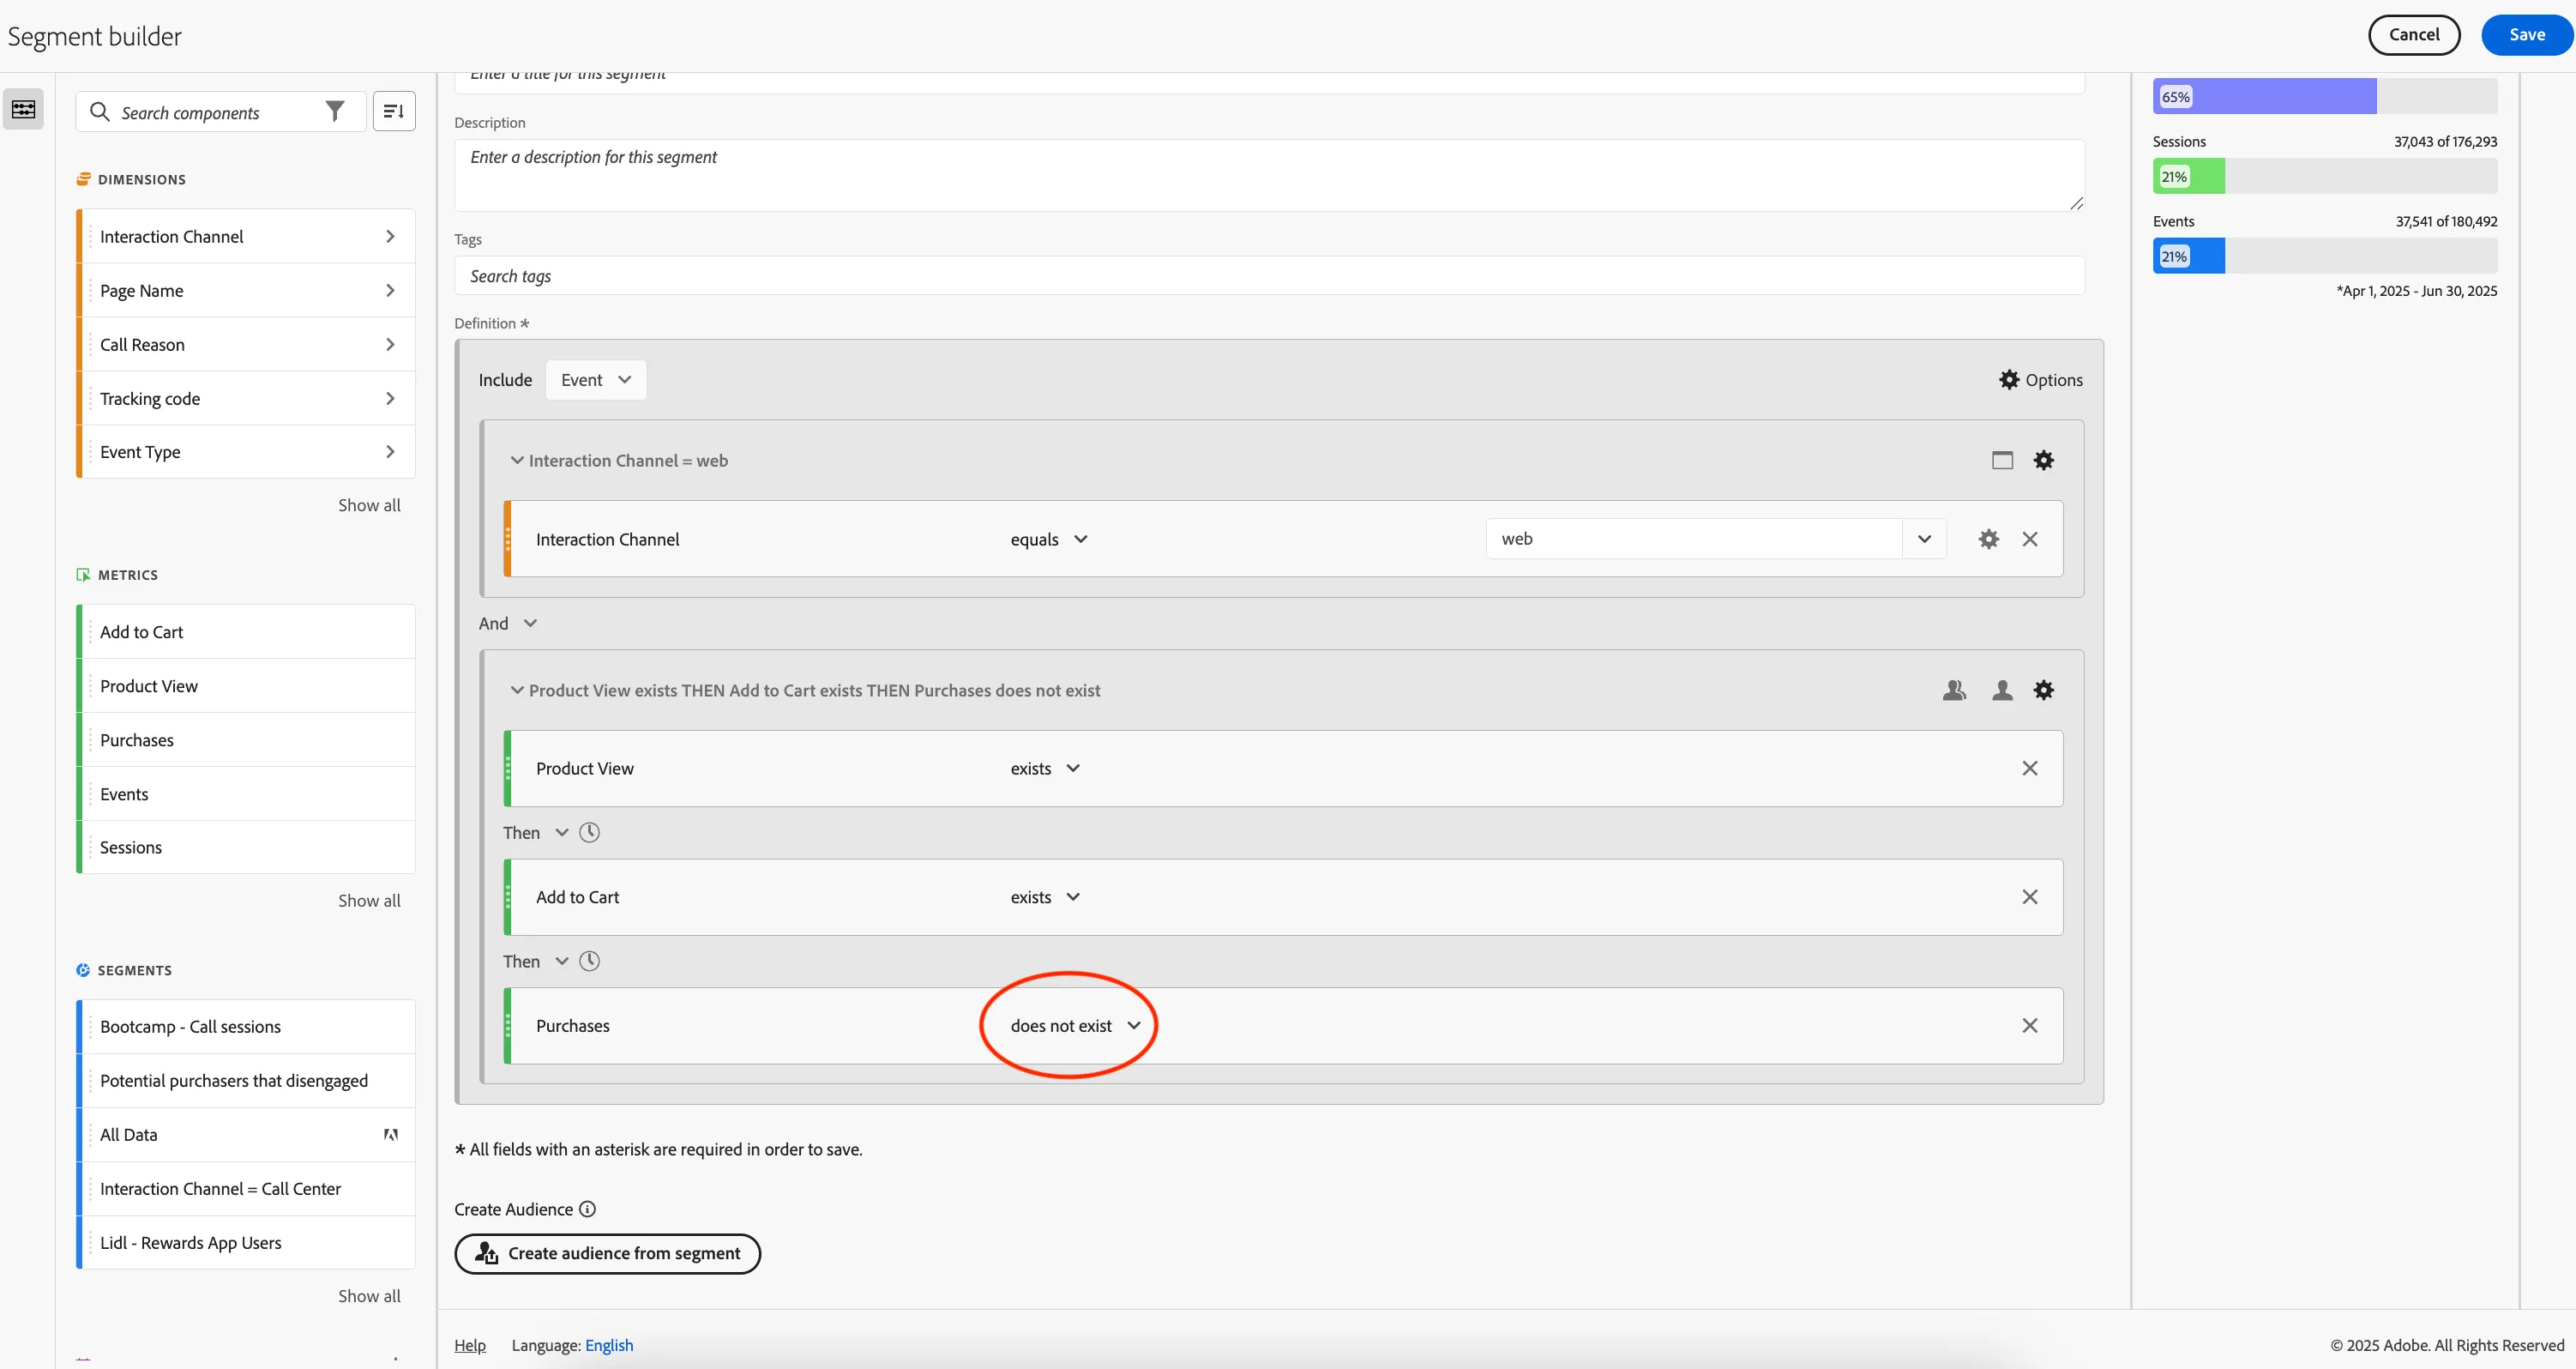2576x1369 pixels.
Task: Click the container window icon for Interaction Channel
Action: click(x=2002, y=460)
